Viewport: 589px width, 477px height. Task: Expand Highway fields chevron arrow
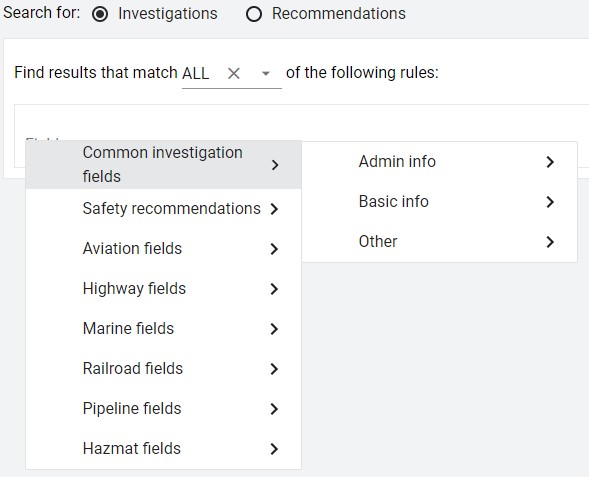tap(275, 289)
